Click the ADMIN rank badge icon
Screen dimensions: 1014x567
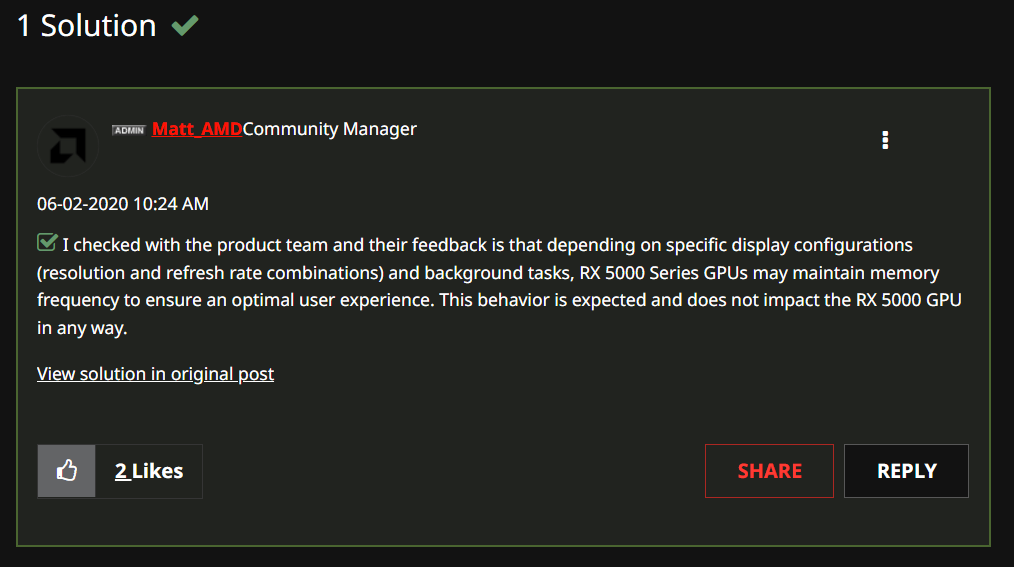pos(129,130)
